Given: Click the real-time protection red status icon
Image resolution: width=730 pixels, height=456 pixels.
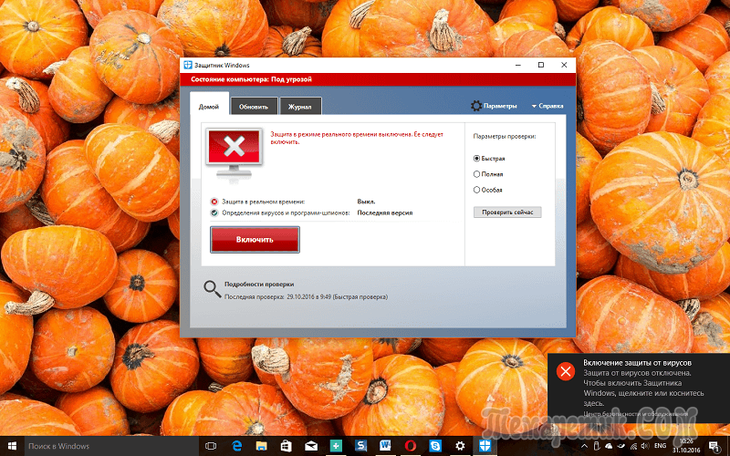Looking at the screenshot, I should click(x=214, y=202).
